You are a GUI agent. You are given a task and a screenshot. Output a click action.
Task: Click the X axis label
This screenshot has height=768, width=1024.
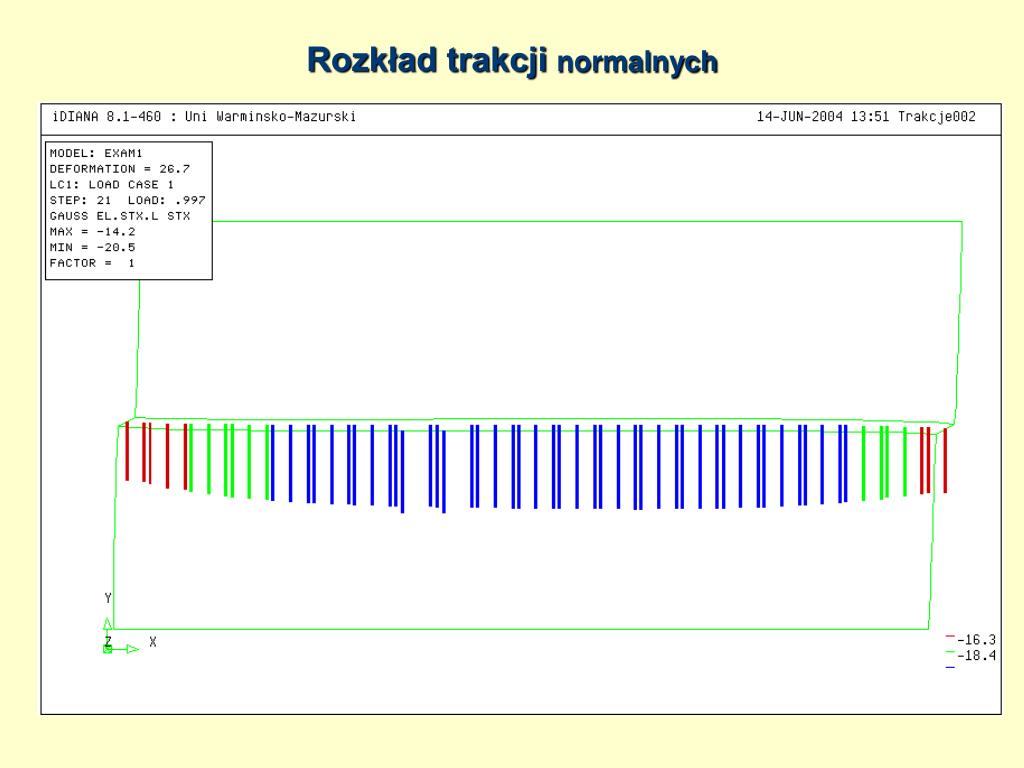click(x=153, y=642)
